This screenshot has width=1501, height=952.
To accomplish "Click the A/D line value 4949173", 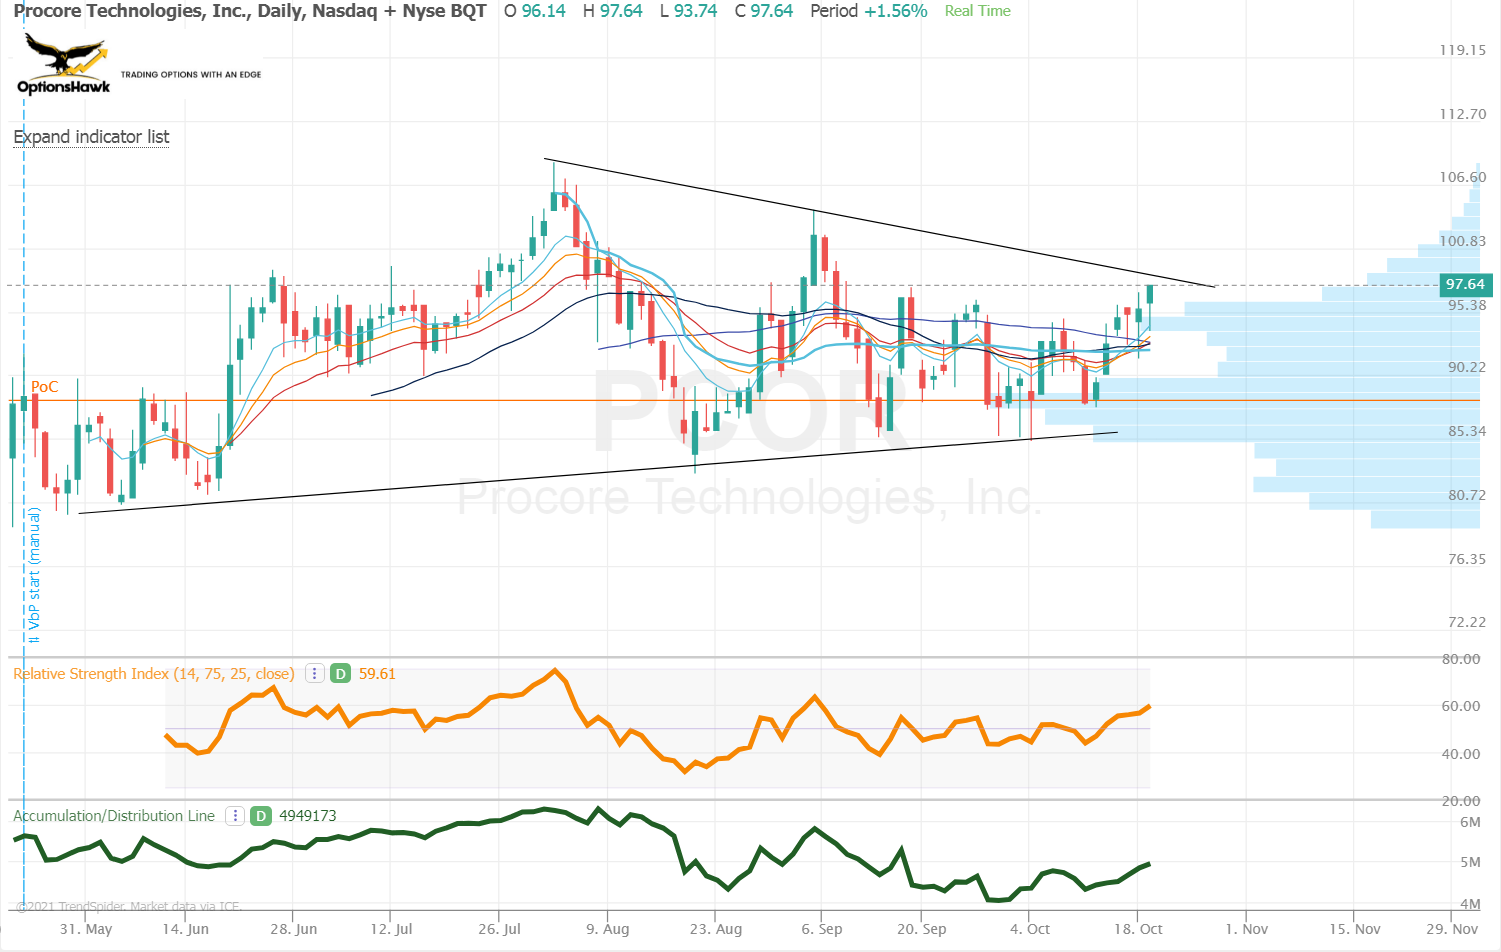I will [308, 816].
